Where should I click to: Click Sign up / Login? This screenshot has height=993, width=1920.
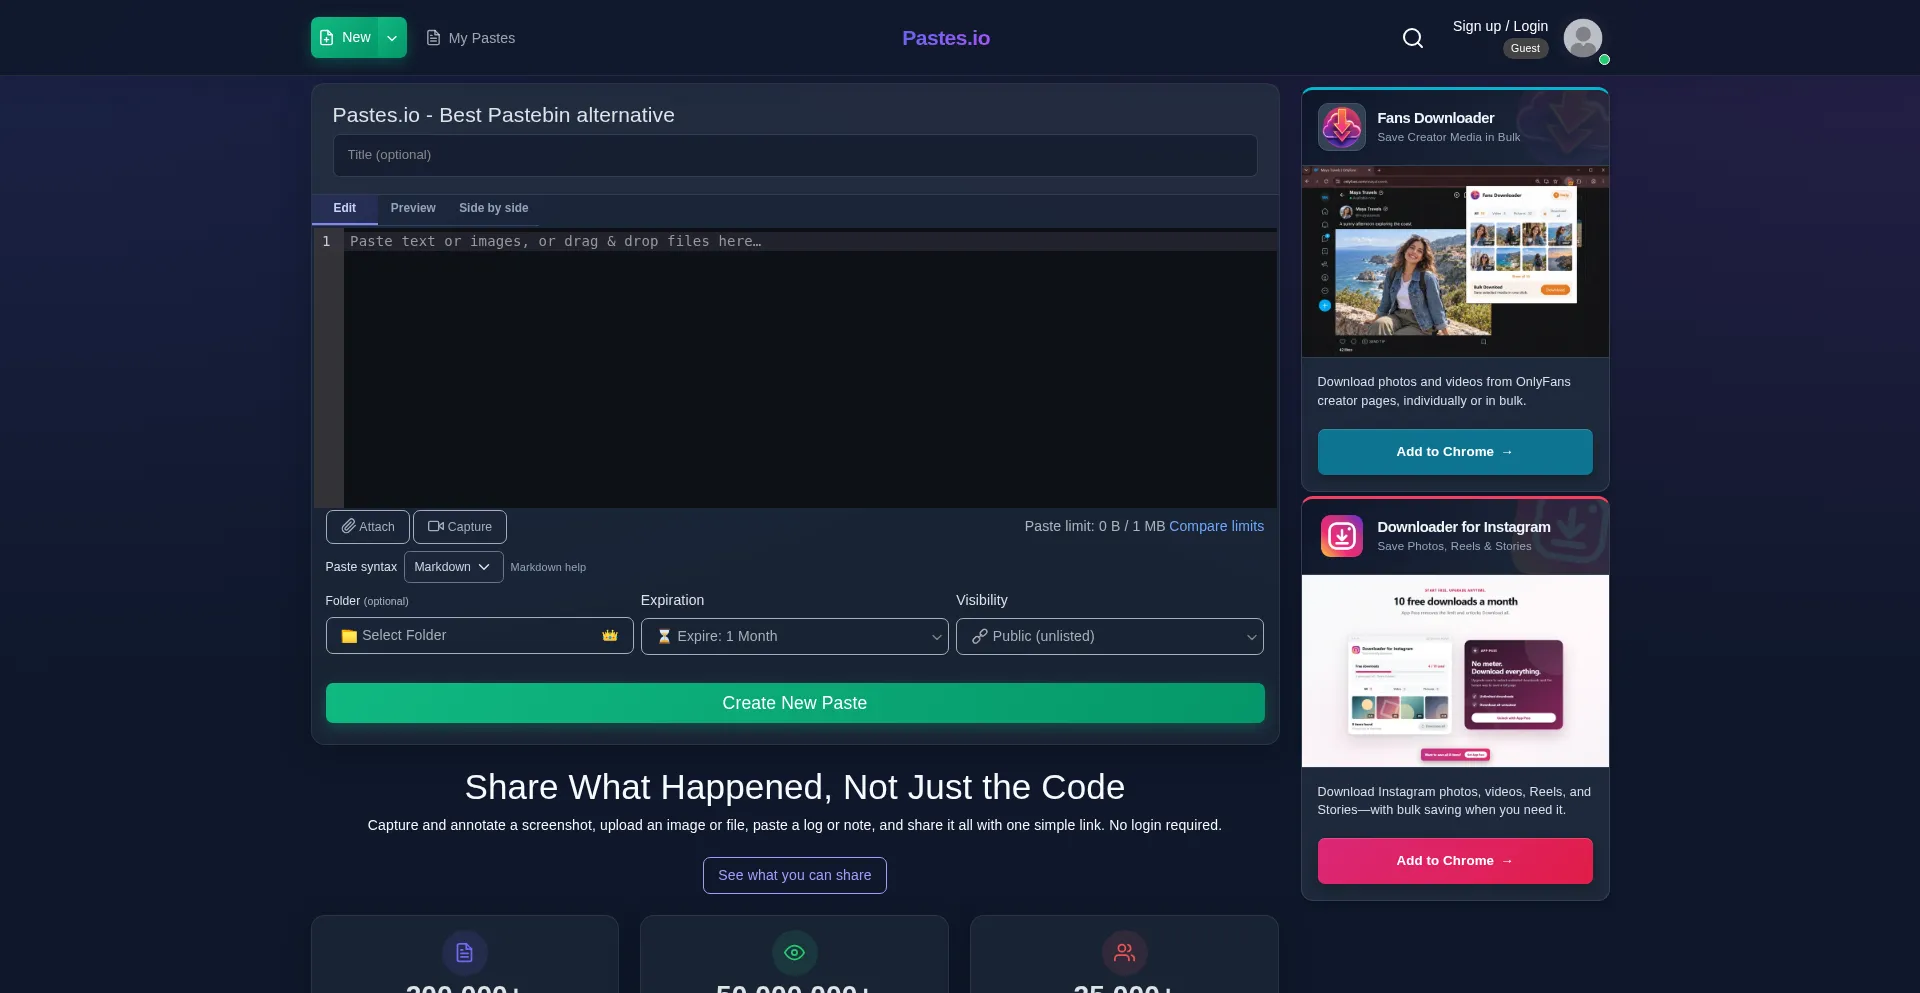coord(1500,26)
